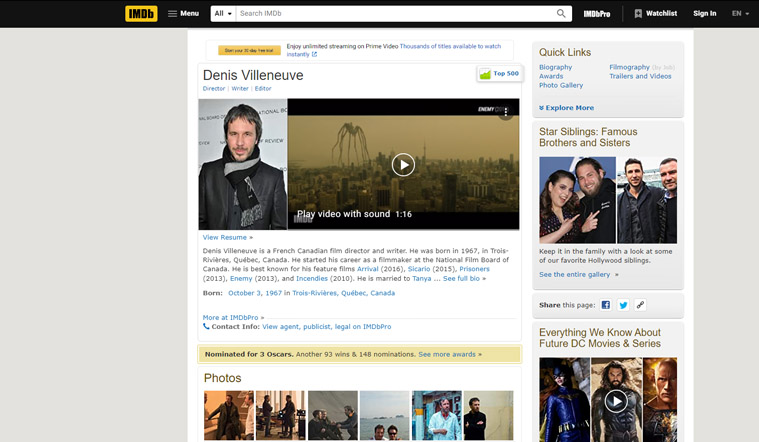The width and height of the screenshot is (759, 442).
Task: Expand Explore More in Quick Links
Action: pyautogui.click(x=567, y=108)
